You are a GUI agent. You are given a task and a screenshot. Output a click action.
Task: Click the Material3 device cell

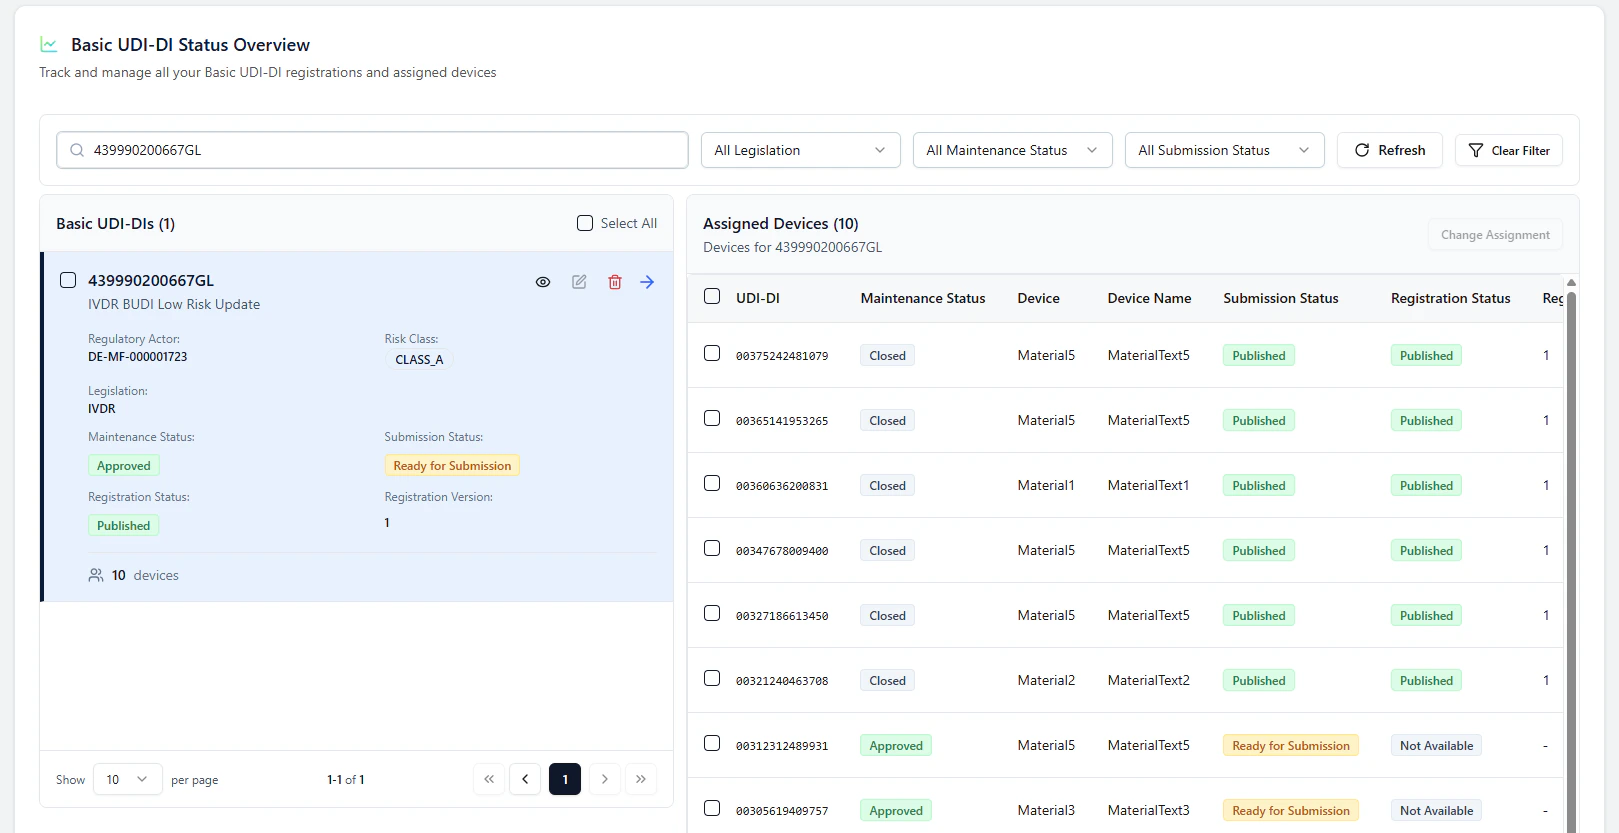tap(1046, 810)
